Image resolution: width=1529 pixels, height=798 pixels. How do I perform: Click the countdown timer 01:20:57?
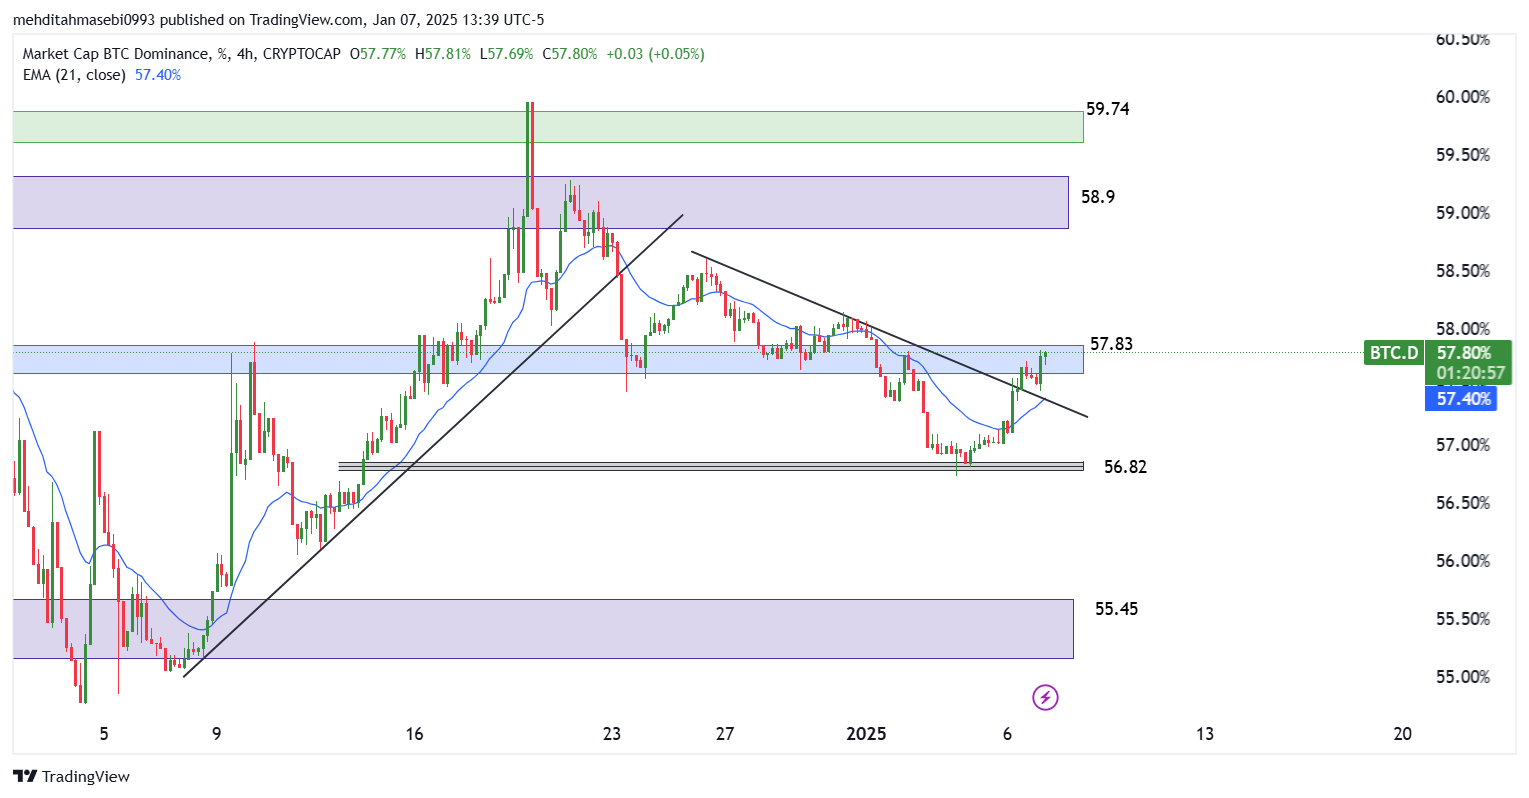pos(1470,373)
